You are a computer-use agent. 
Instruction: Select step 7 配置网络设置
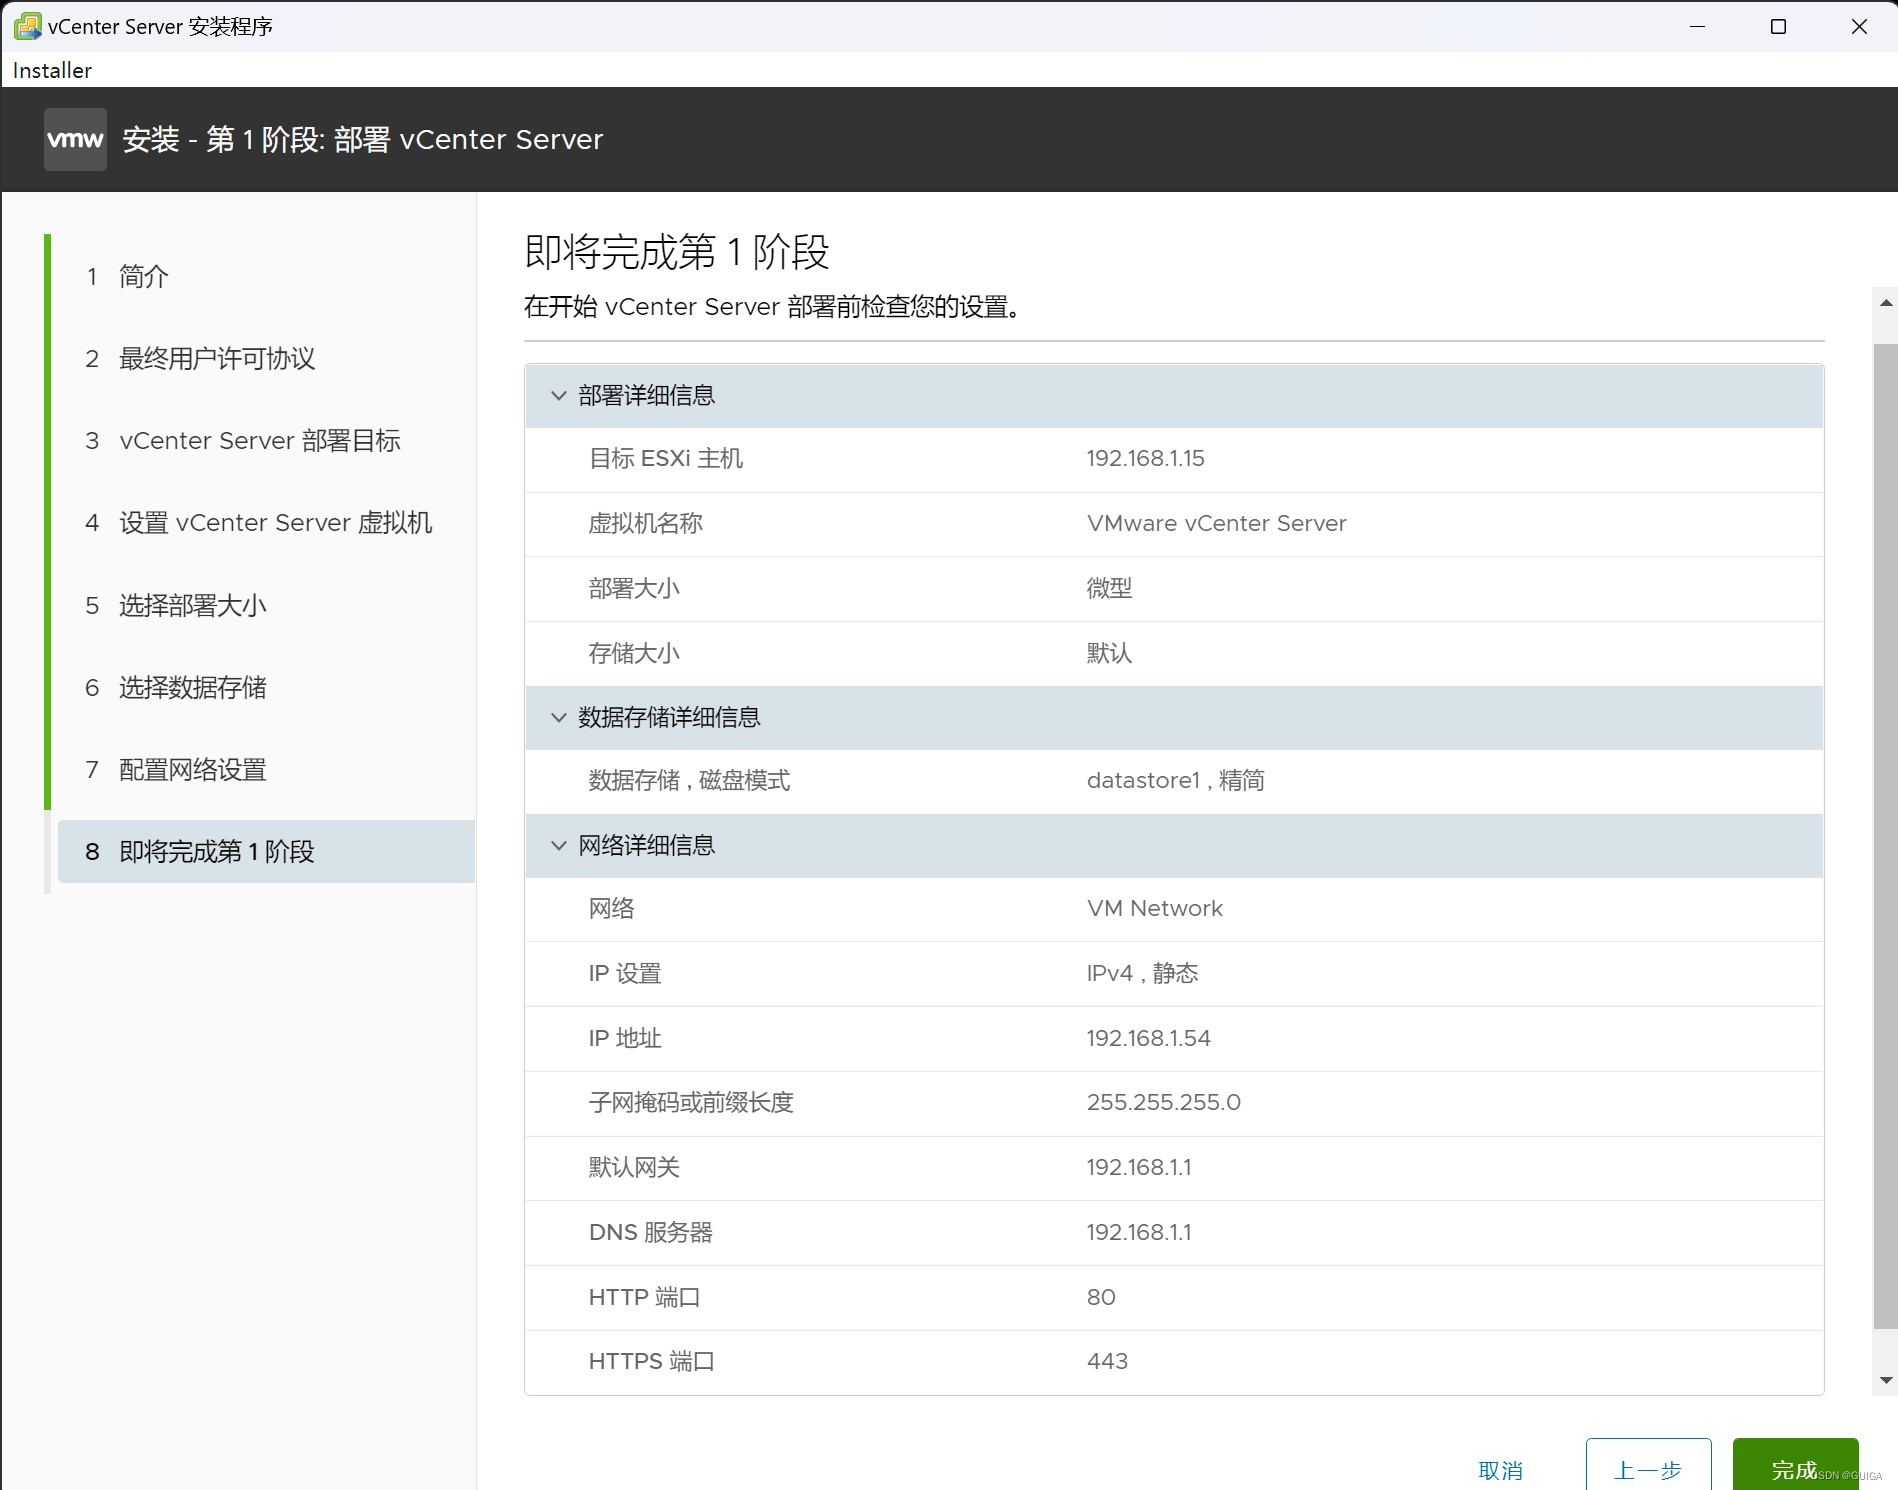point(190,769)
